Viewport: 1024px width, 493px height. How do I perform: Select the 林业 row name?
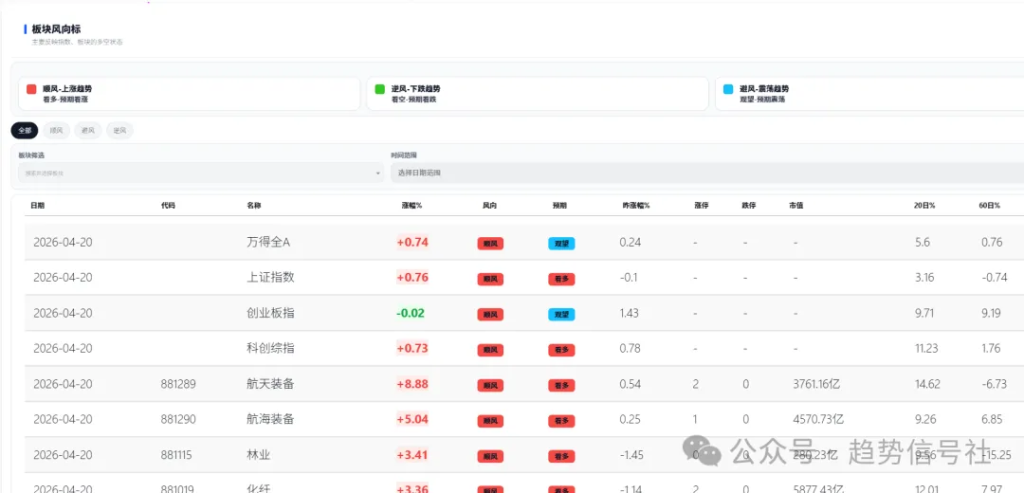pyautogui.click(x=258, y=455)
